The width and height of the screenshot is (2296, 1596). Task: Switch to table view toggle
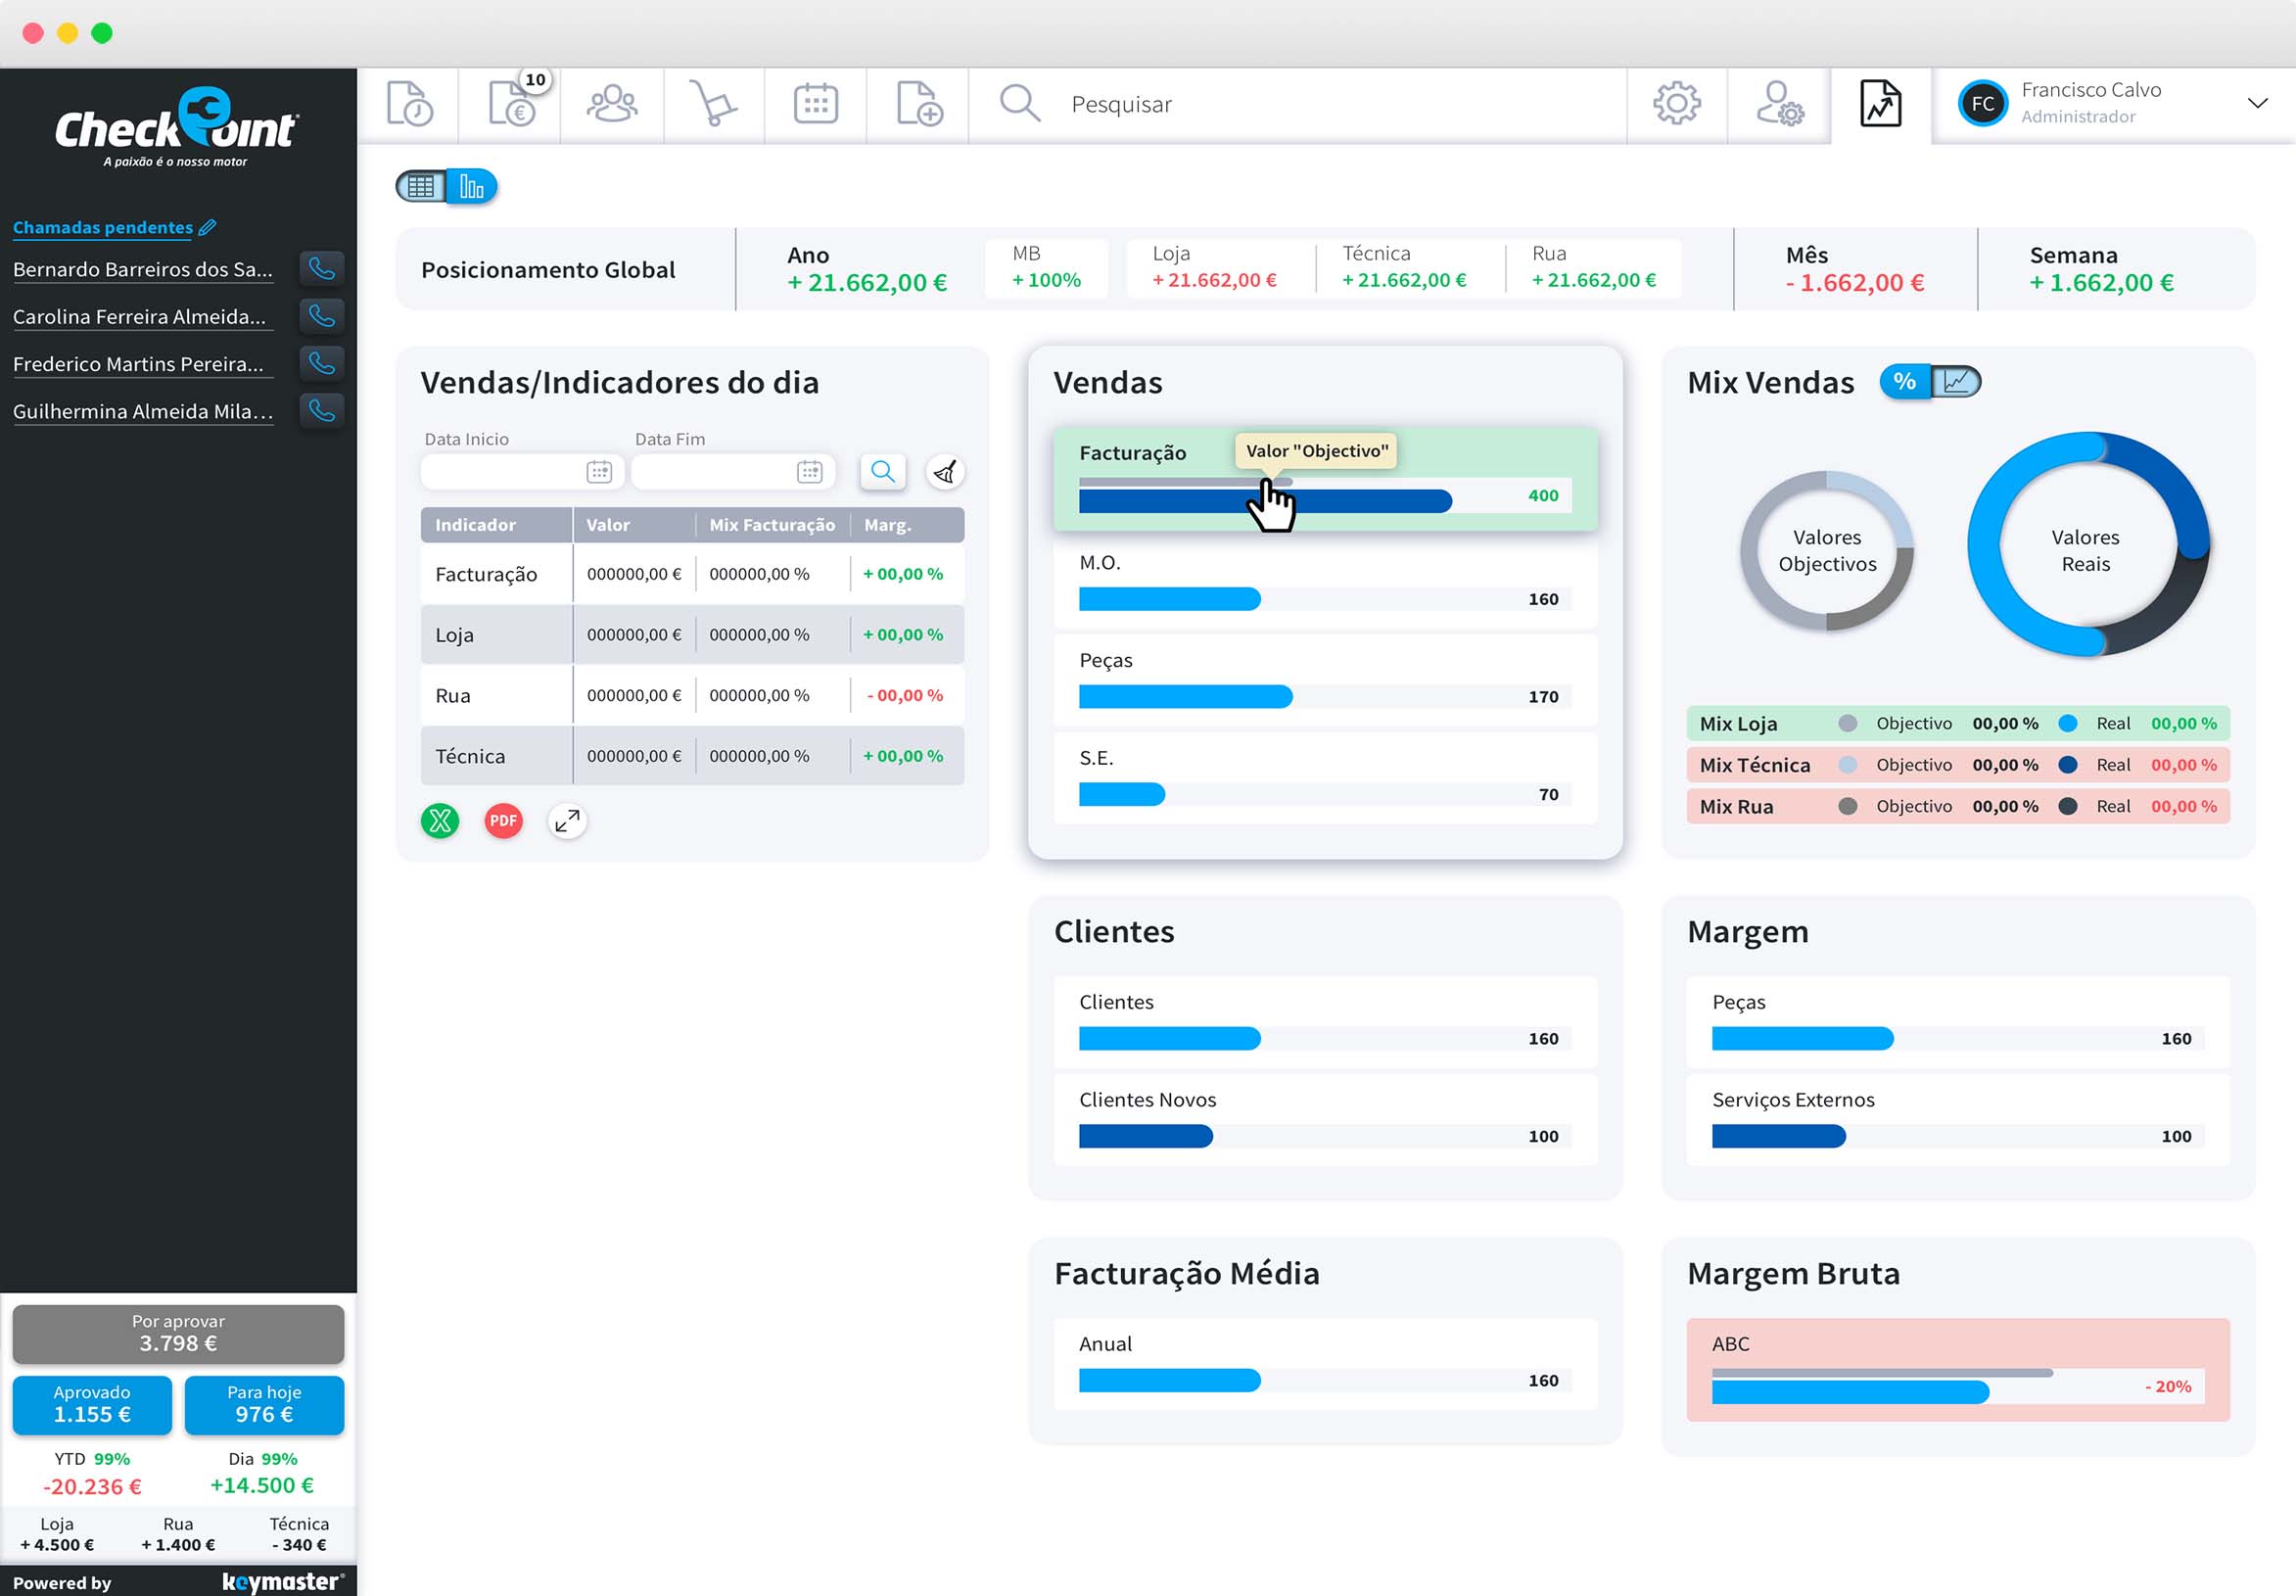click(x=421, y=187)
